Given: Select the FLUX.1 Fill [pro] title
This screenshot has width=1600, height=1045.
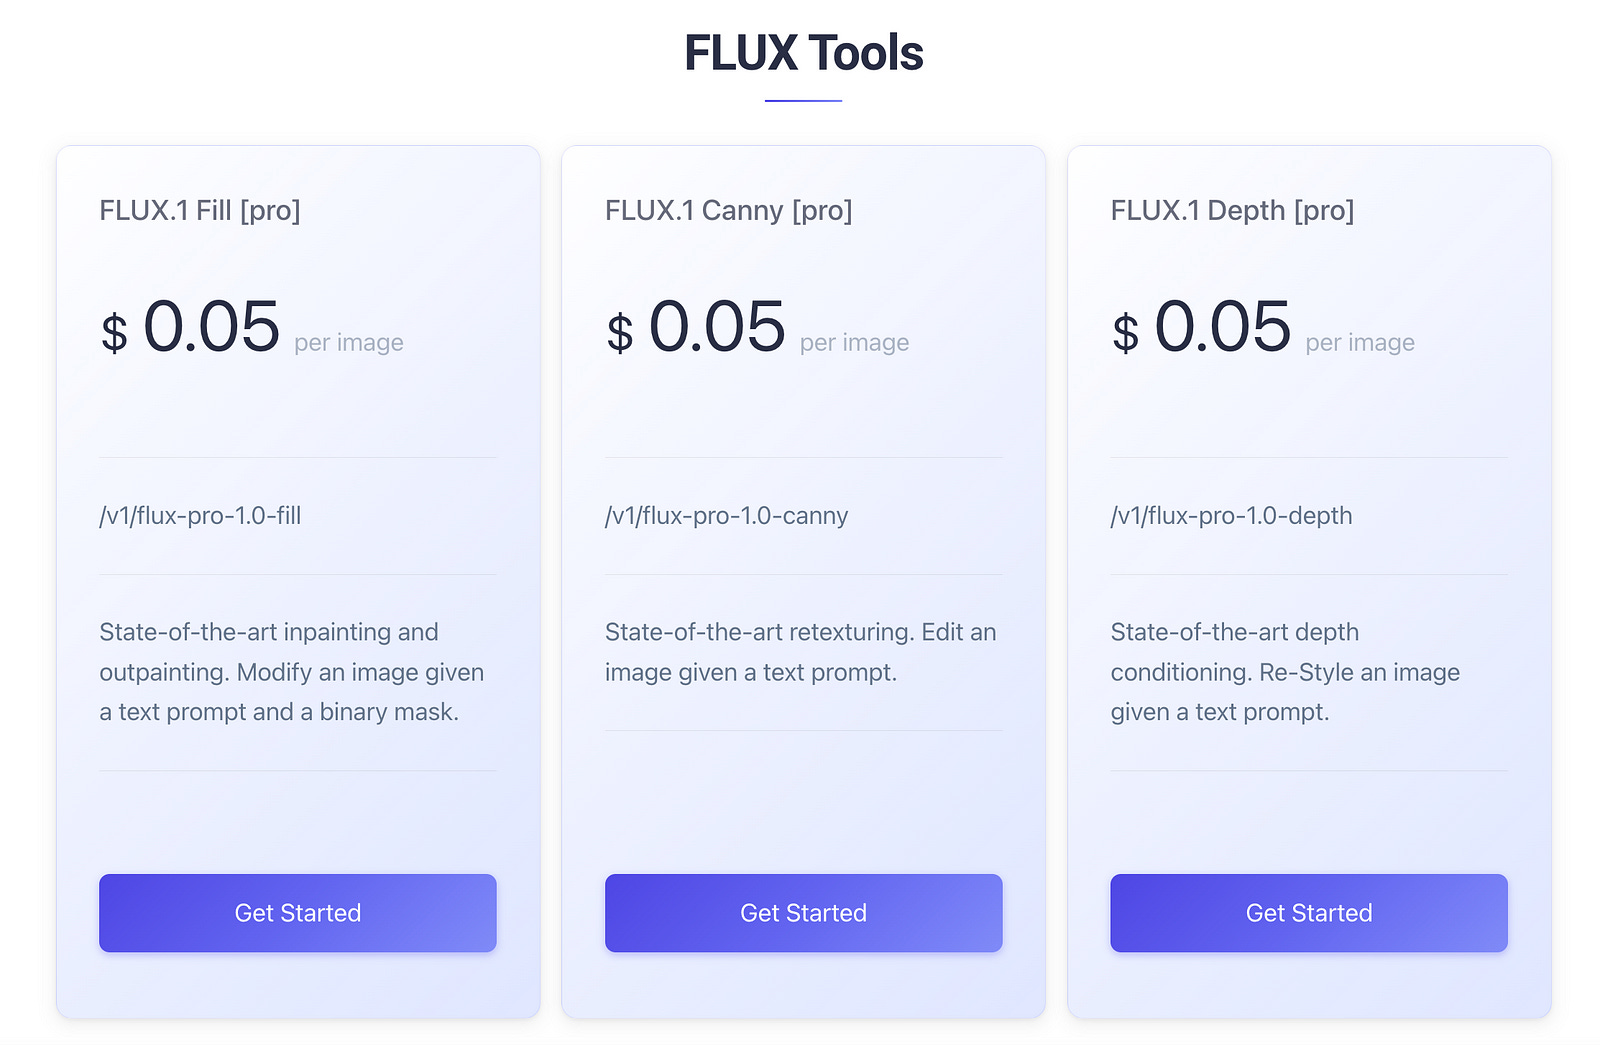Looking at the screenshot, I should [199, 211].
